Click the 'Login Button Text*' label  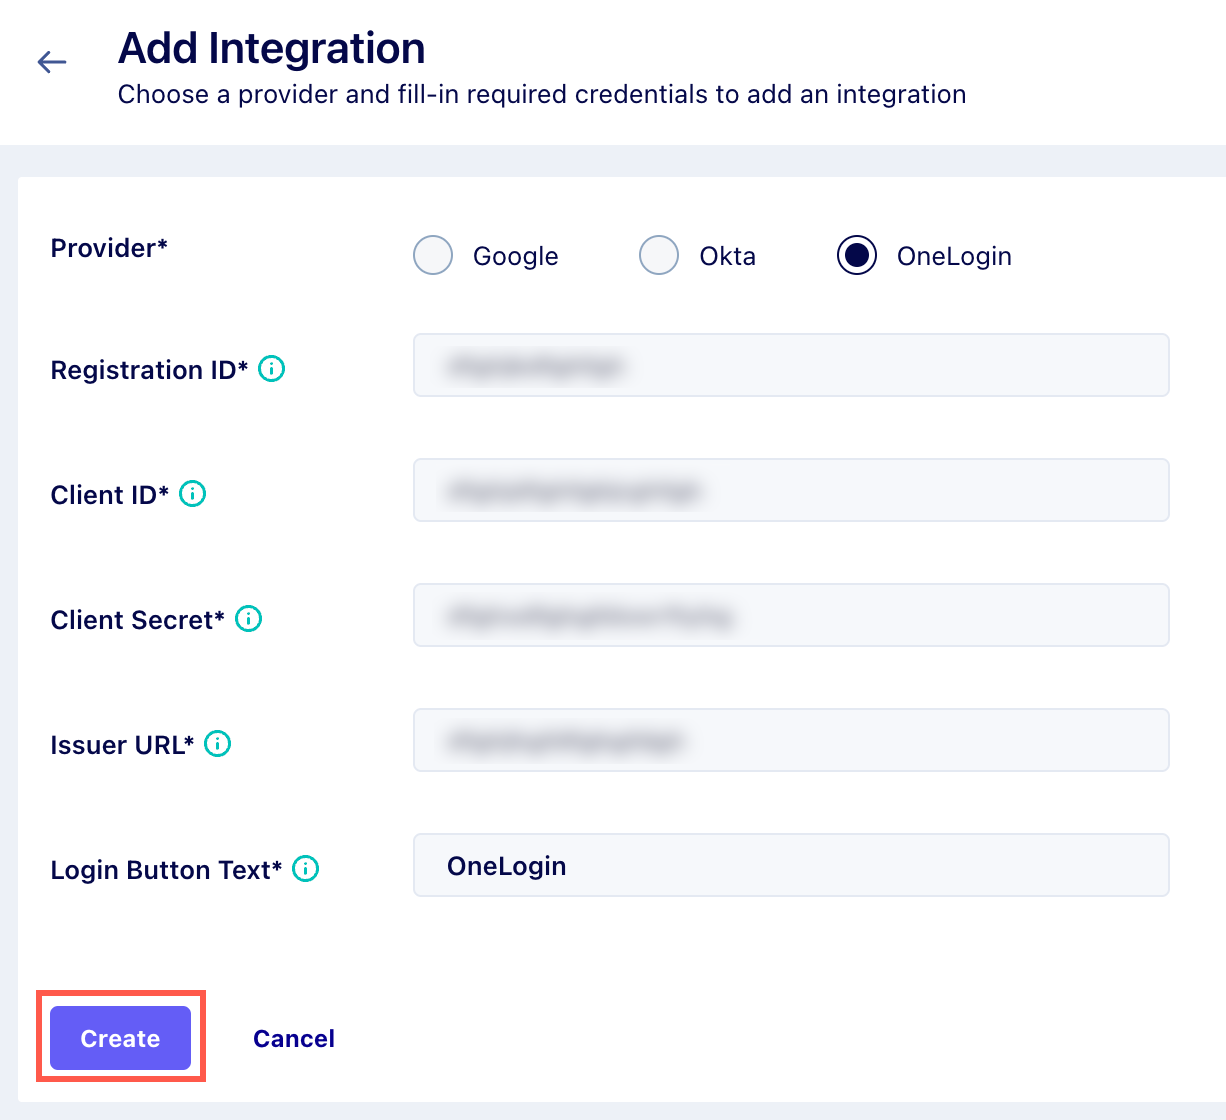click(x=166, y=870)
